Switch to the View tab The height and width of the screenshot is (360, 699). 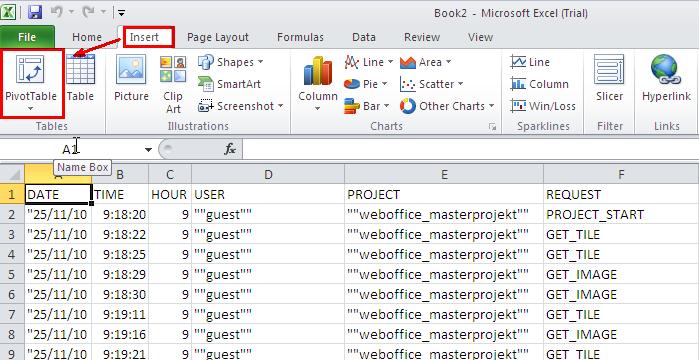tap(480, 37)
